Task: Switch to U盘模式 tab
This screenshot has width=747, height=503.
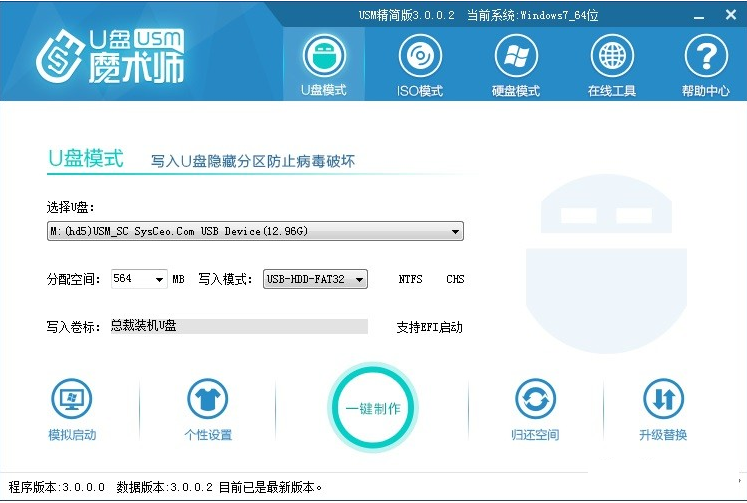Action: pos(324,64)
